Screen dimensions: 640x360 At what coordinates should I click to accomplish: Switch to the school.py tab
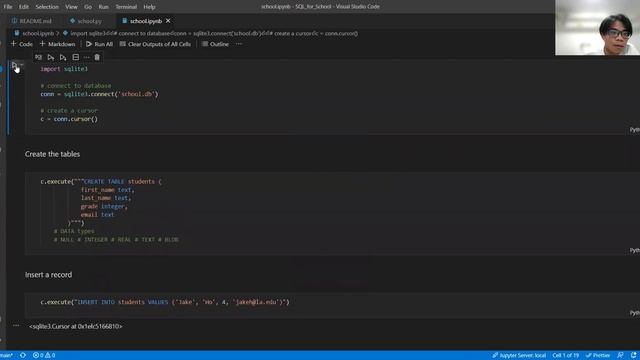tap(86, 21)
